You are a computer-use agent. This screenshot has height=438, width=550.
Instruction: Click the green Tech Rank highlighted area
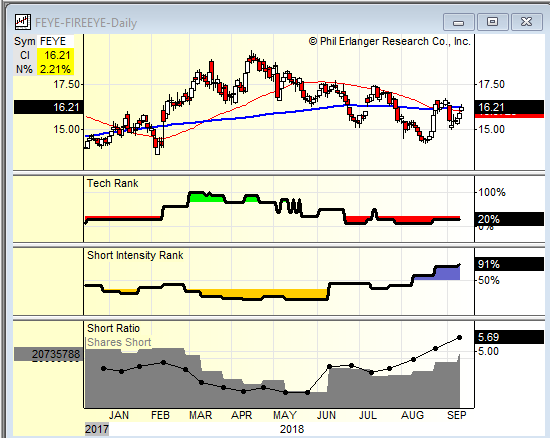click(x=206, y=198)
